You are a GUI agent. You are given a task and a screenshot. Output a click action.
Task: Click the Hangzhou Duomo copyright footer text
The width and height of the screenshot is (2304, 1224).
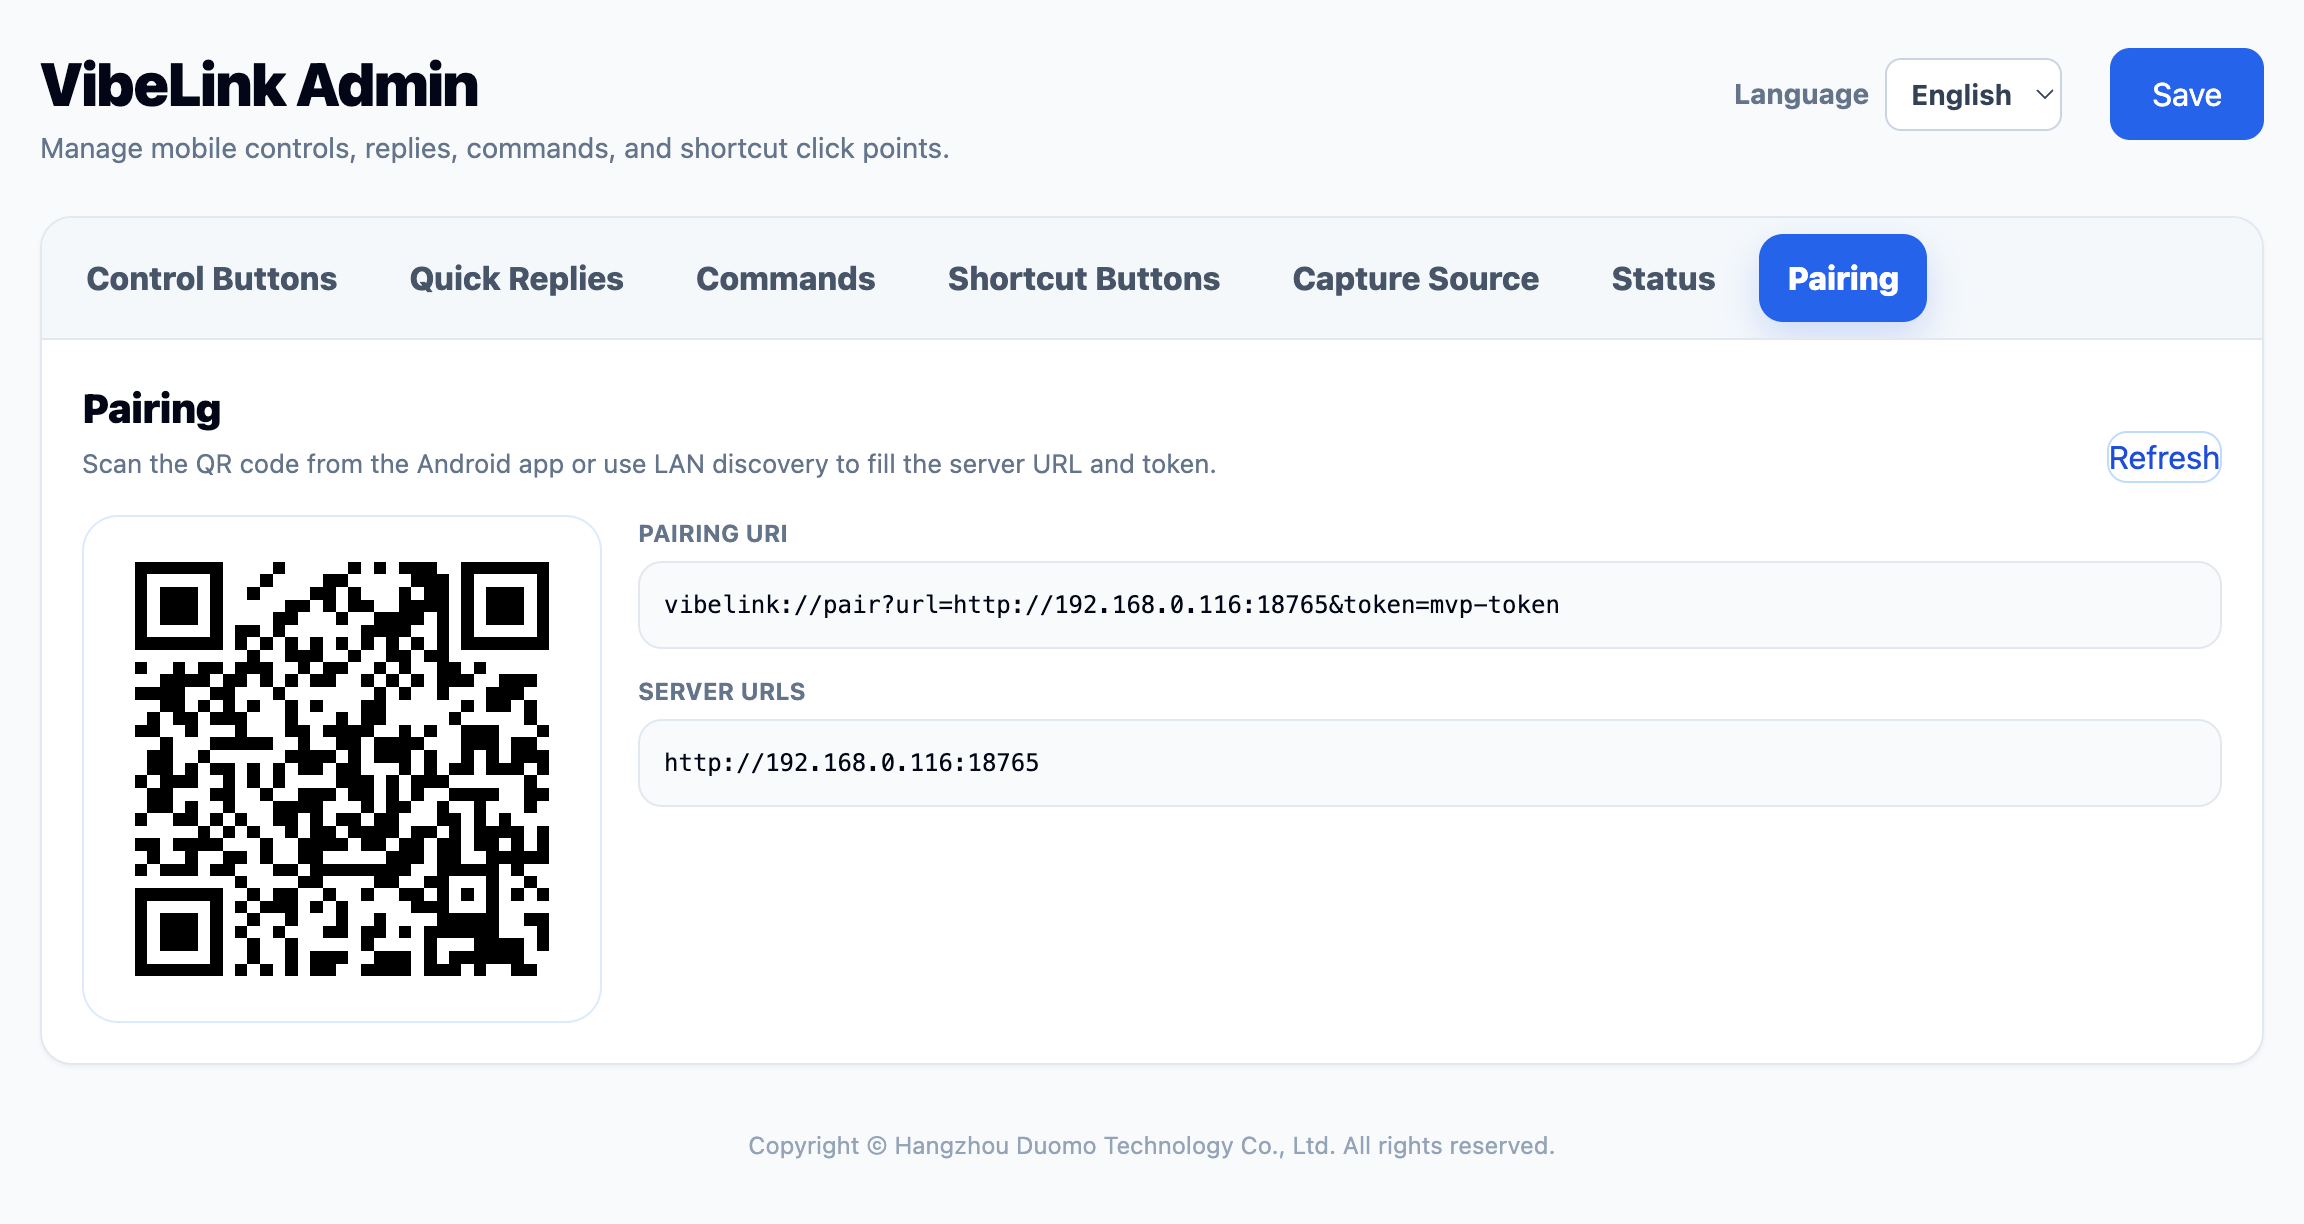pos(1151,1145)
